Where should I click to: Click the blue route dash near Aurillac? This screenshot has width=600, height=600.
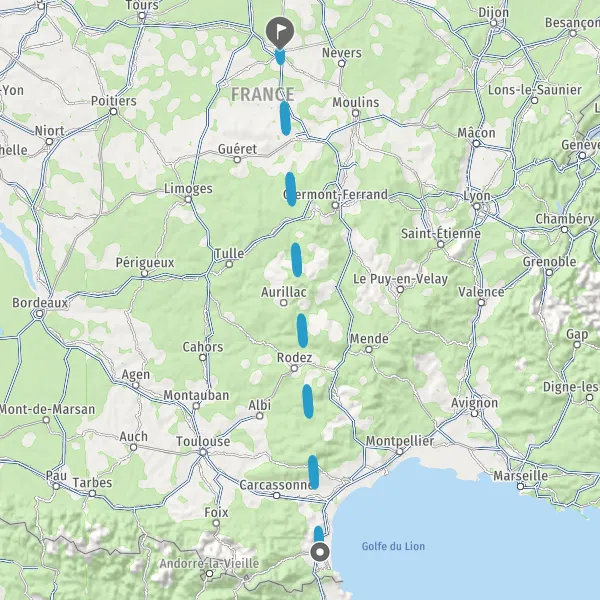pyautogui.click(x=296, y=260)
